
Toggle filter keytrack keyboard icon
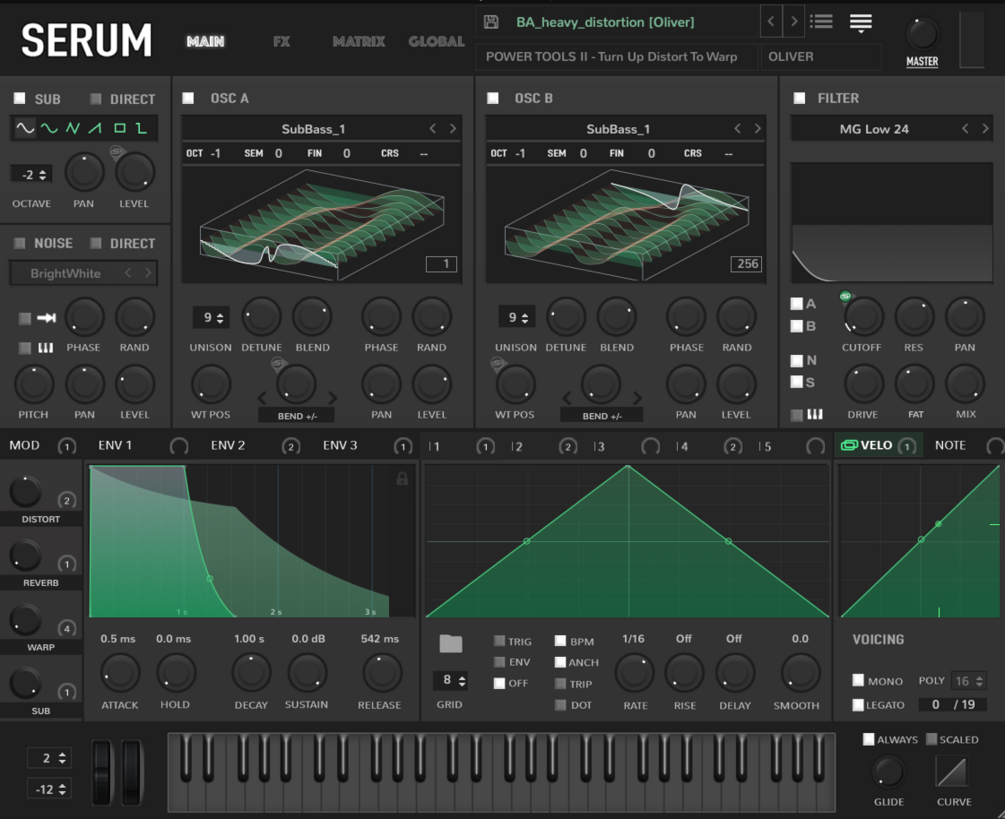[x=815, y=415]
